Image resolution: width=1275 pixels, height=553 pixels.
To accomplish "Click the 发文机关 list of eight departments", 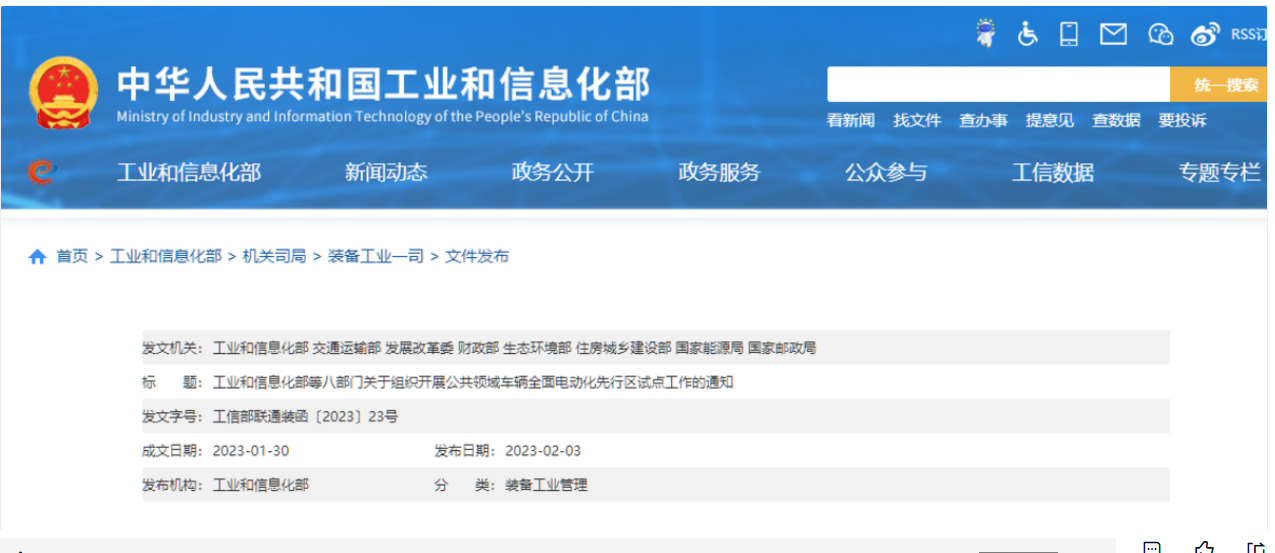I will coord(515,348).
